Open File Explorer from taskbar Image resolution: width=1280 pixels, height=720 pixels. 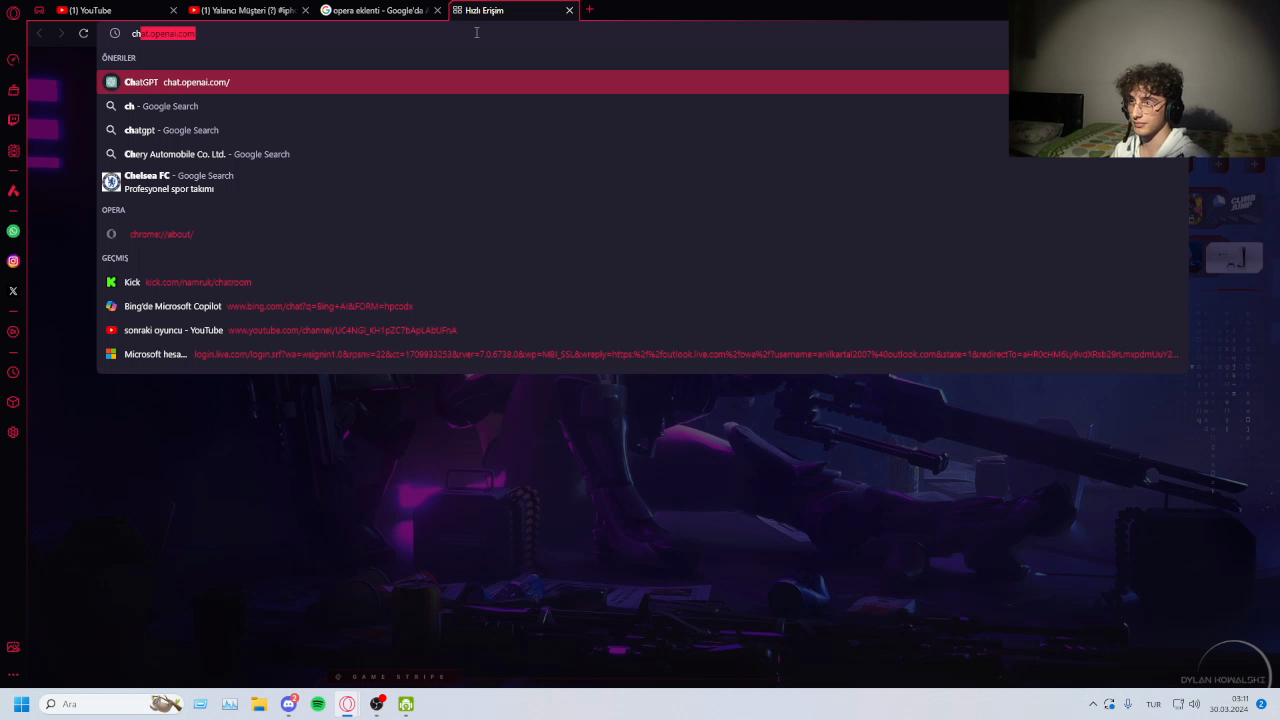[259, 704]
